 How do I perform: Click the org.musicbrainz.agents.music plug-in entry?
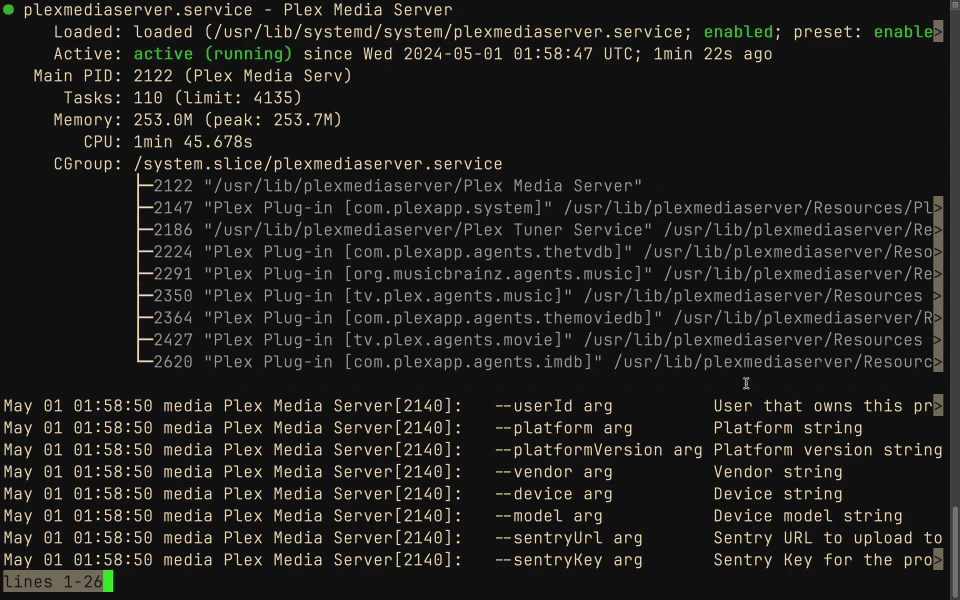pos(428,274)
